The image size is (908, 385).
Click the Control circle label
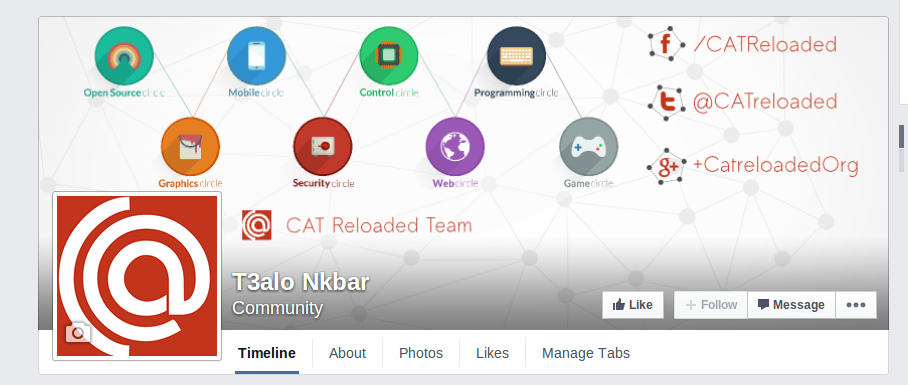point(389,93)
